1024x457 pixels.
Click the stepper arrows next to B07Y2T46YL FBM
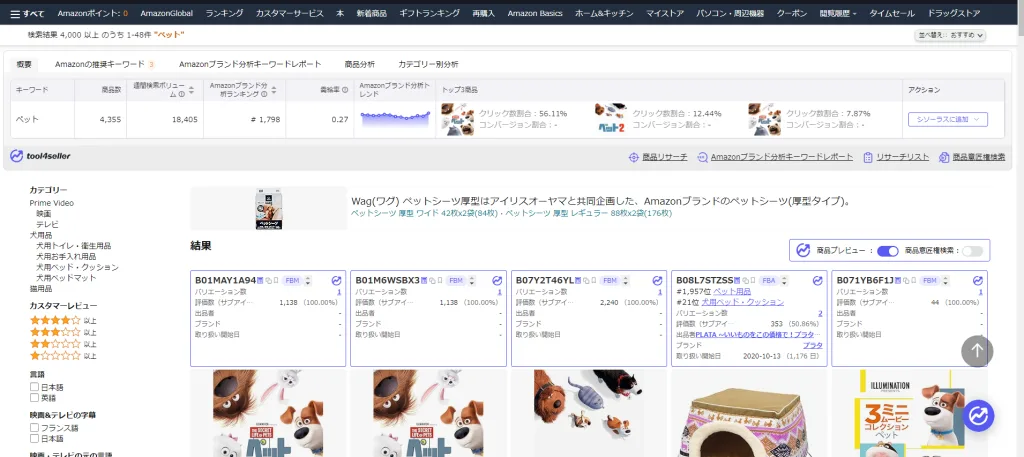pos(625,281)
